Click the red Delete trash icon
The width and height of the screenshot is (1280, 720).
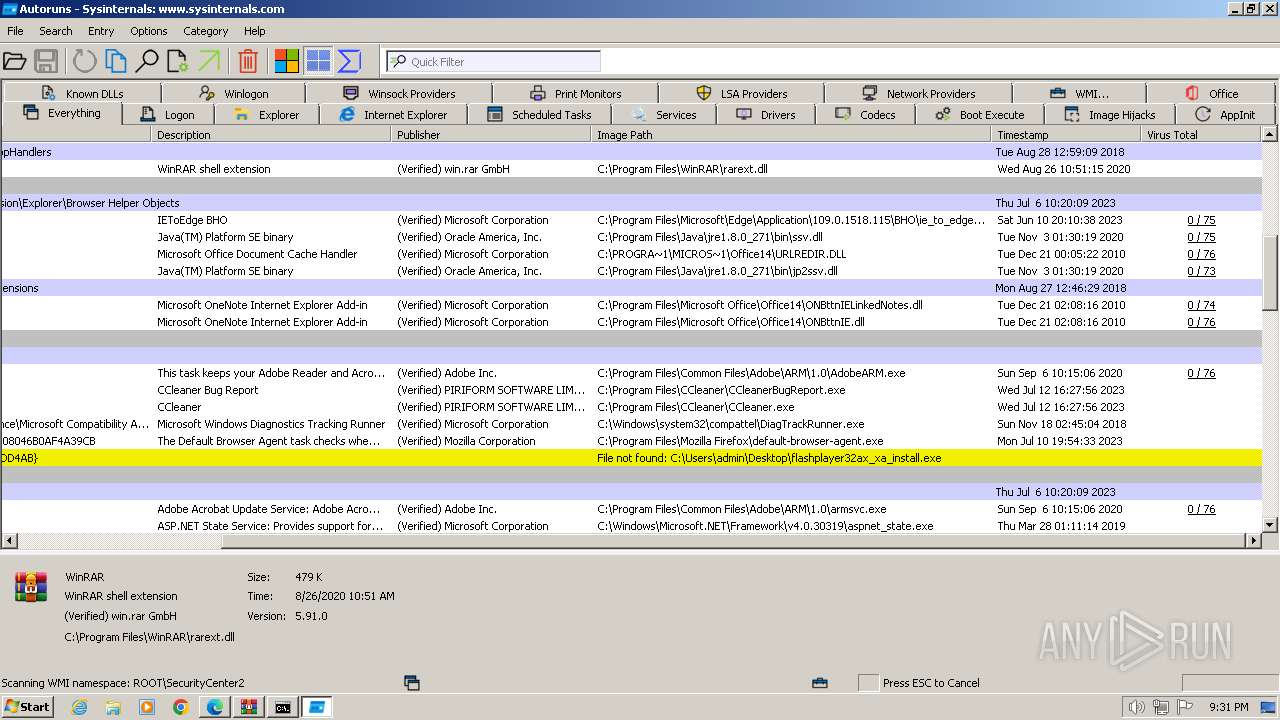248,61
